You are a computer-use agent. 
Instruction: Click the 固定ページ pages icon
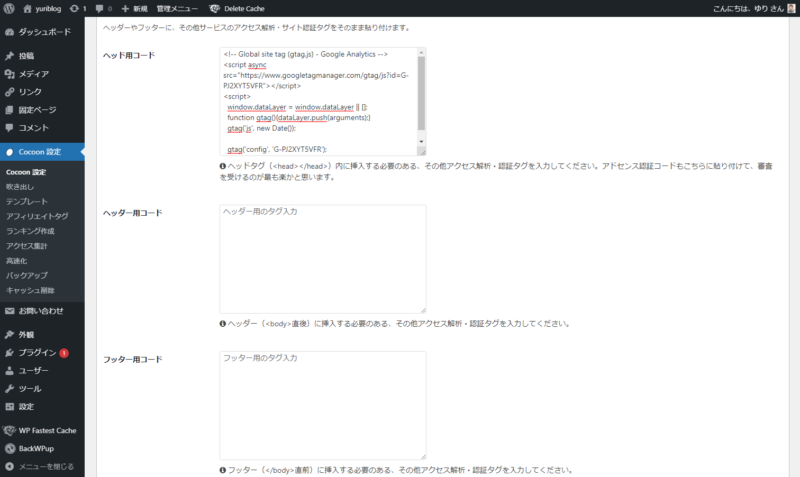[x=9, y=110]
